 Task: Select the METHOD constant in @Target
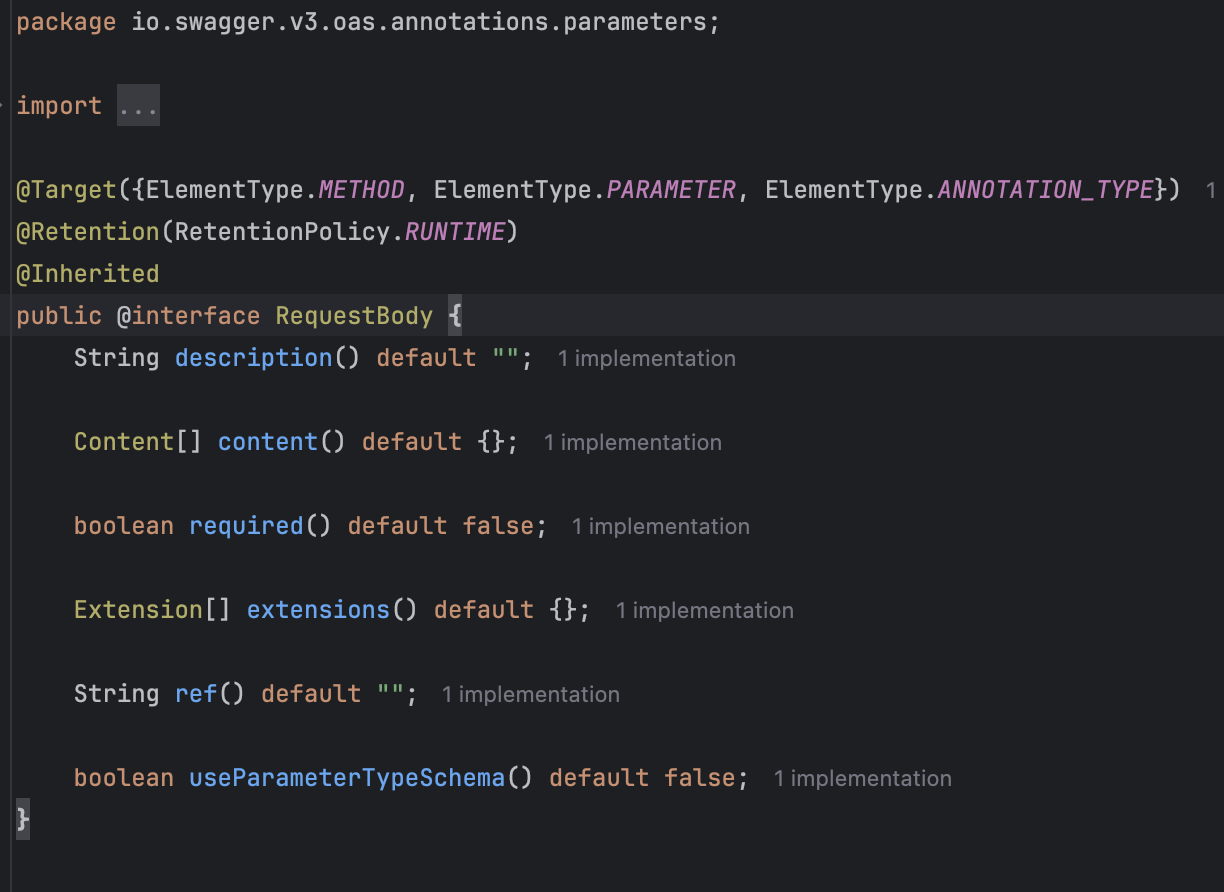[x=362, y=190]
